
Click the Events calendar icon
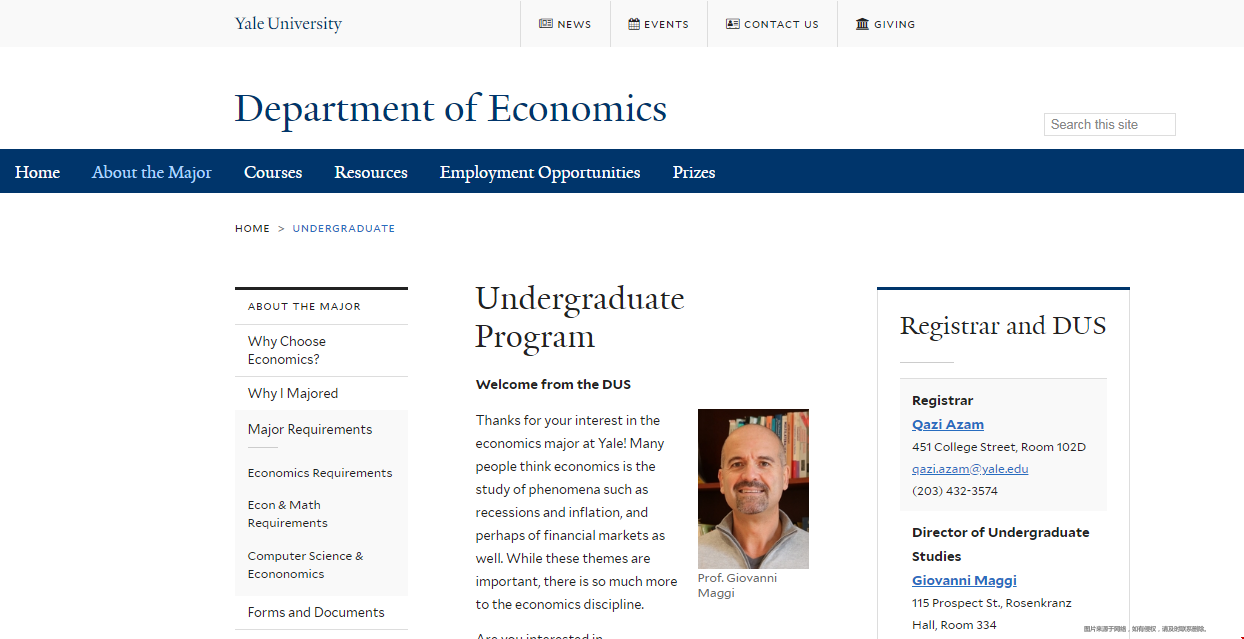coord(634,24)
